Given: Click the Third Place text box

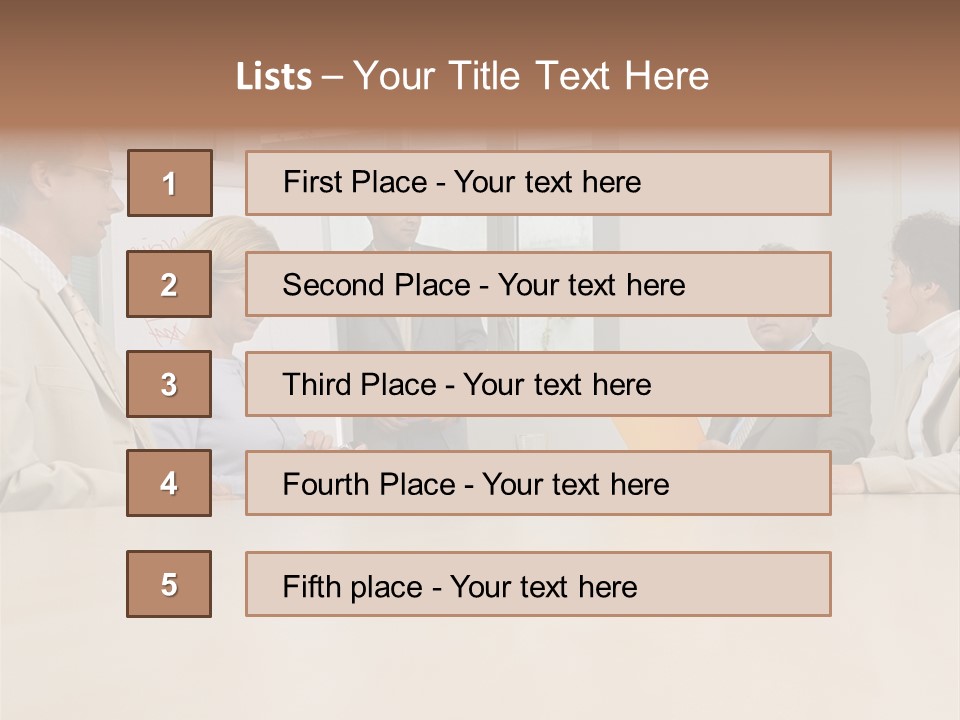Looking at the screenshot, I should 538,384.
